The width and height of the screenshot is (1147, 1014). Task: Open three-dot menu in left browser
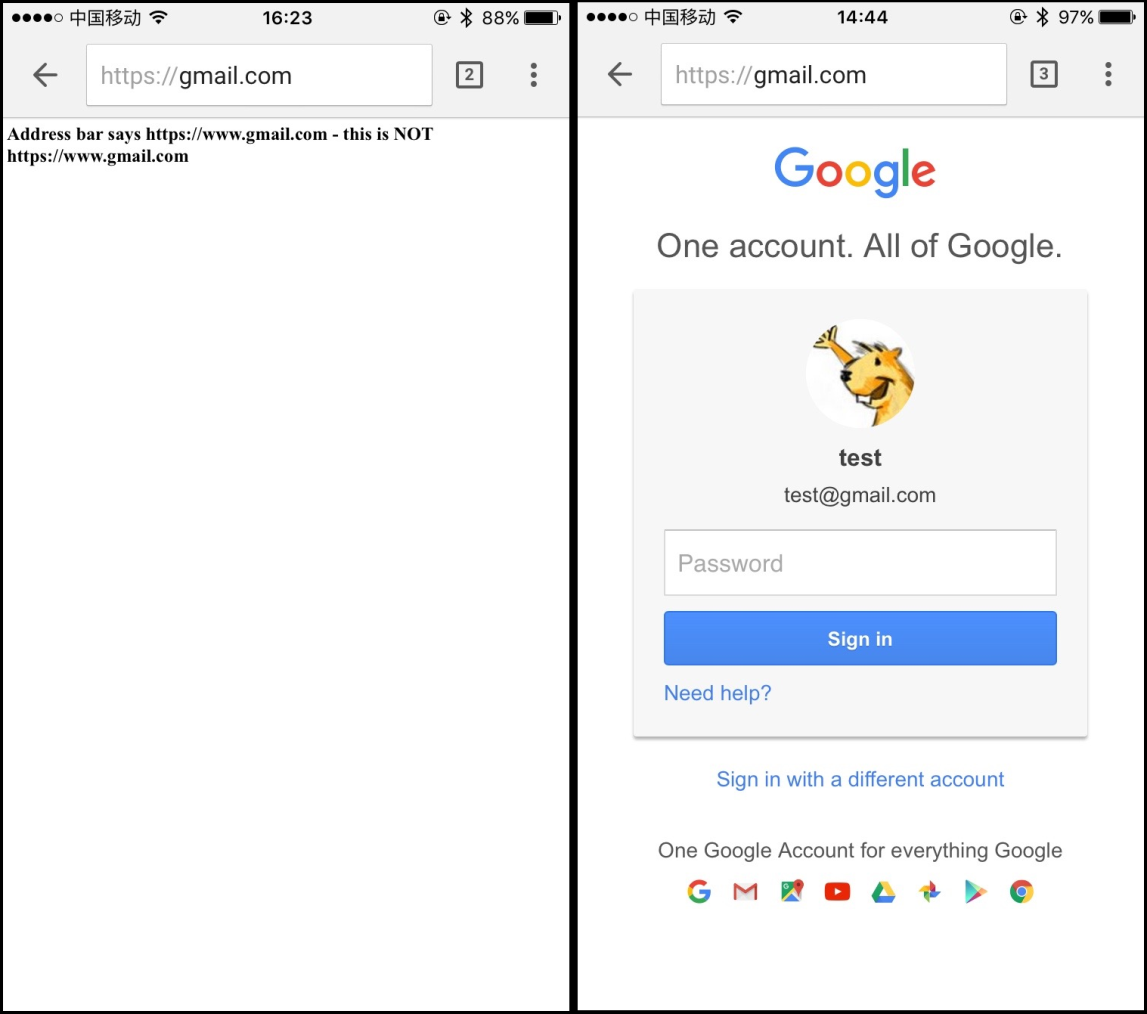click(x=534, y=75)
